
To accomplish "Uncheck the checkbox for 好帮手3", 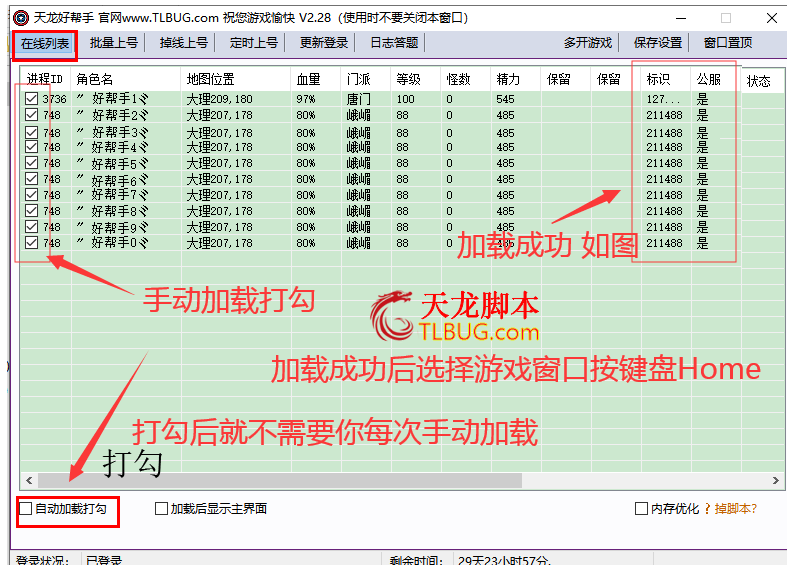I will tap(31, 132).
